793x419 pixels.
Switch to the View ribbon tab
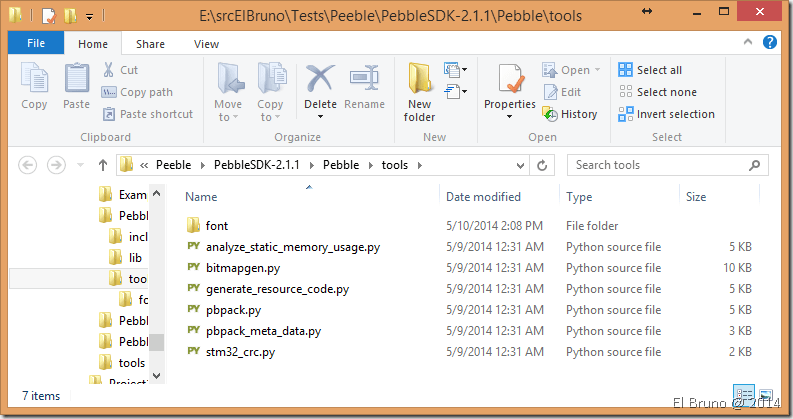pos(206,44)
